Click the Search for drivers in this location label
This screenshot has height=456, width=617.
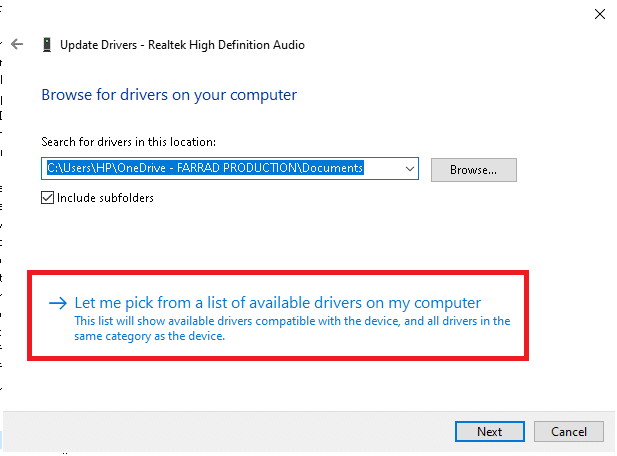click(x=129, y=143)
